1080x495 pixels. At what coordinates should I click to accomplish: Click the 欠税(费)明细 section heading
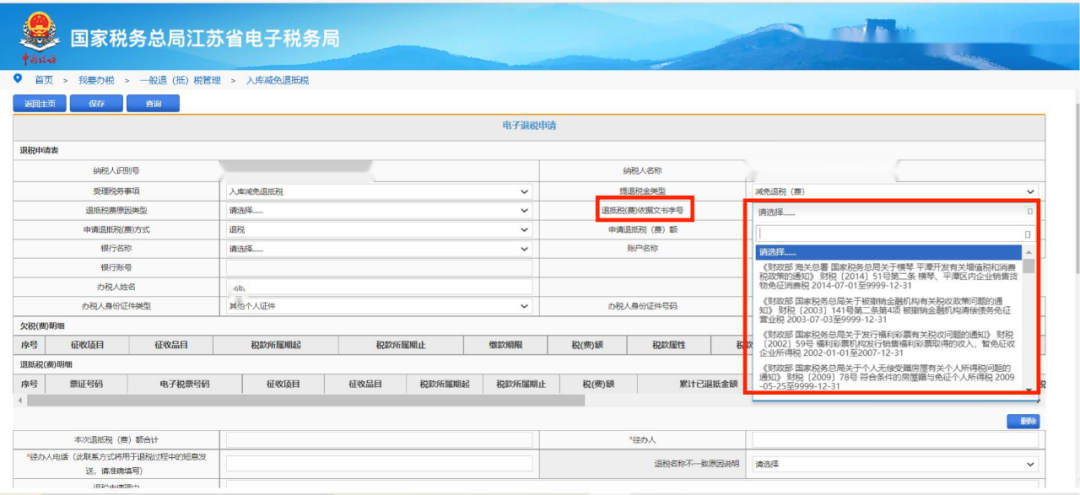tap(42, 325)
